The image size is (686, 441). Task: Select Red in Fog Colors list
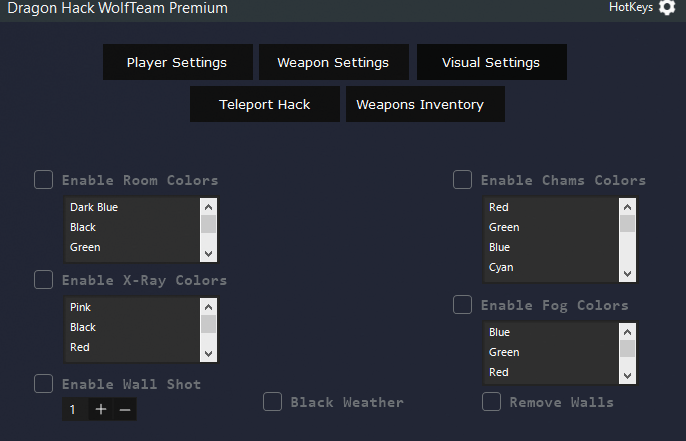click(x=551, y=372)
